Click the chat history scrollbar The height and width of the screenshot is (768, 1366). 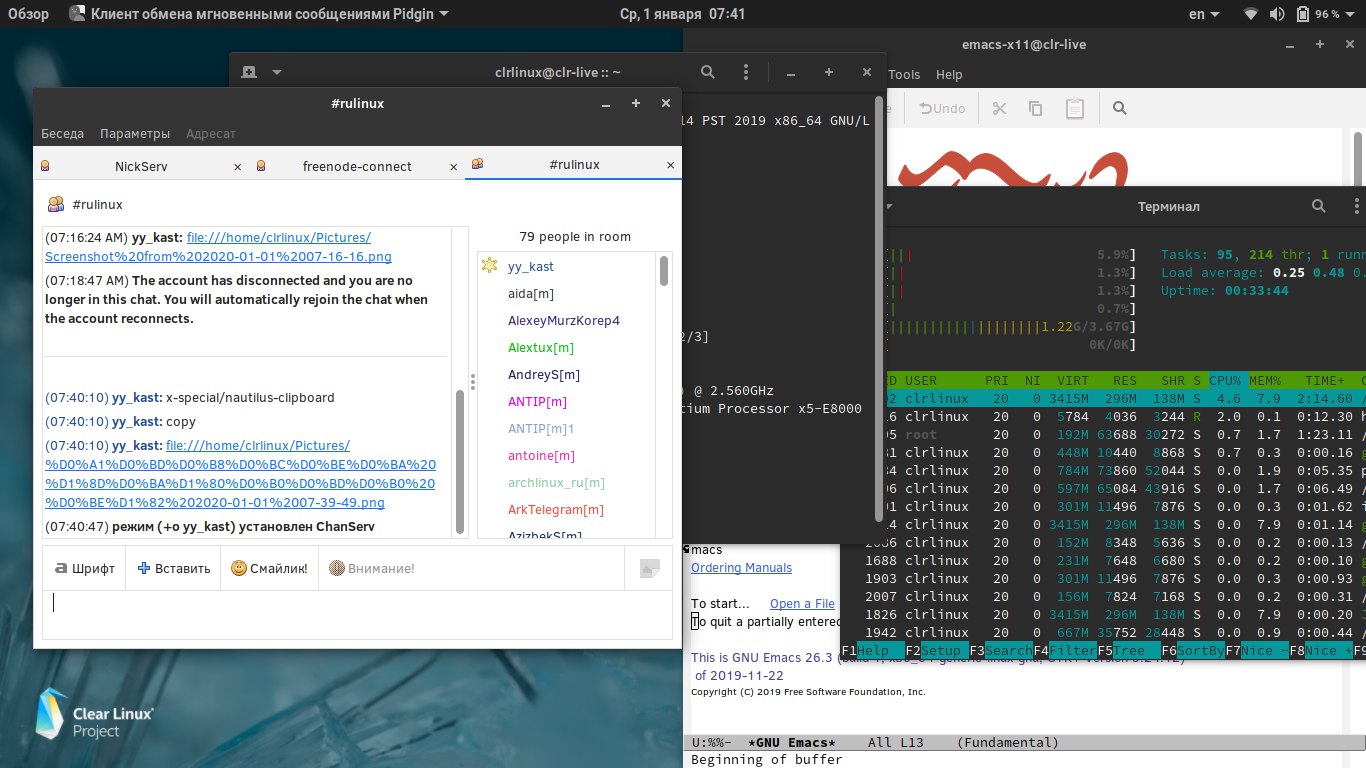[x=460, y=460]
